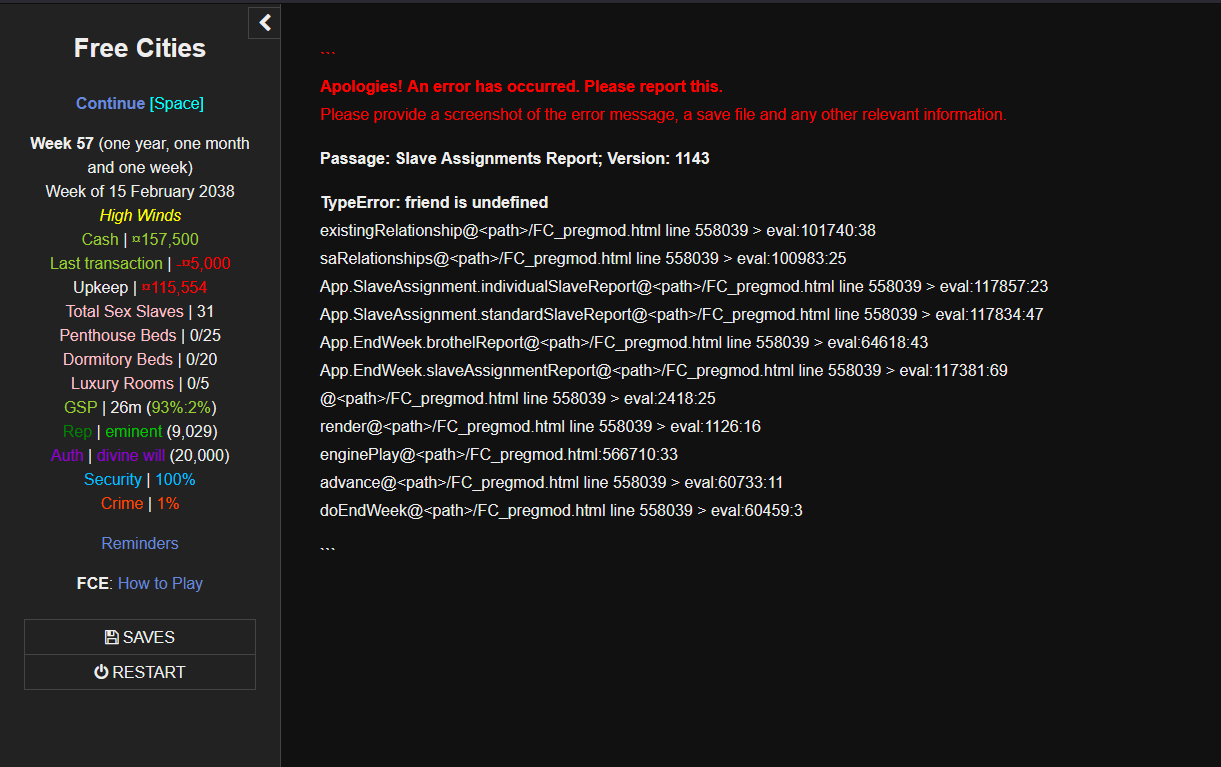This screenshot has height=767, width=1221.
Task: Click the High Winds weather text
Action: [140, 215]
